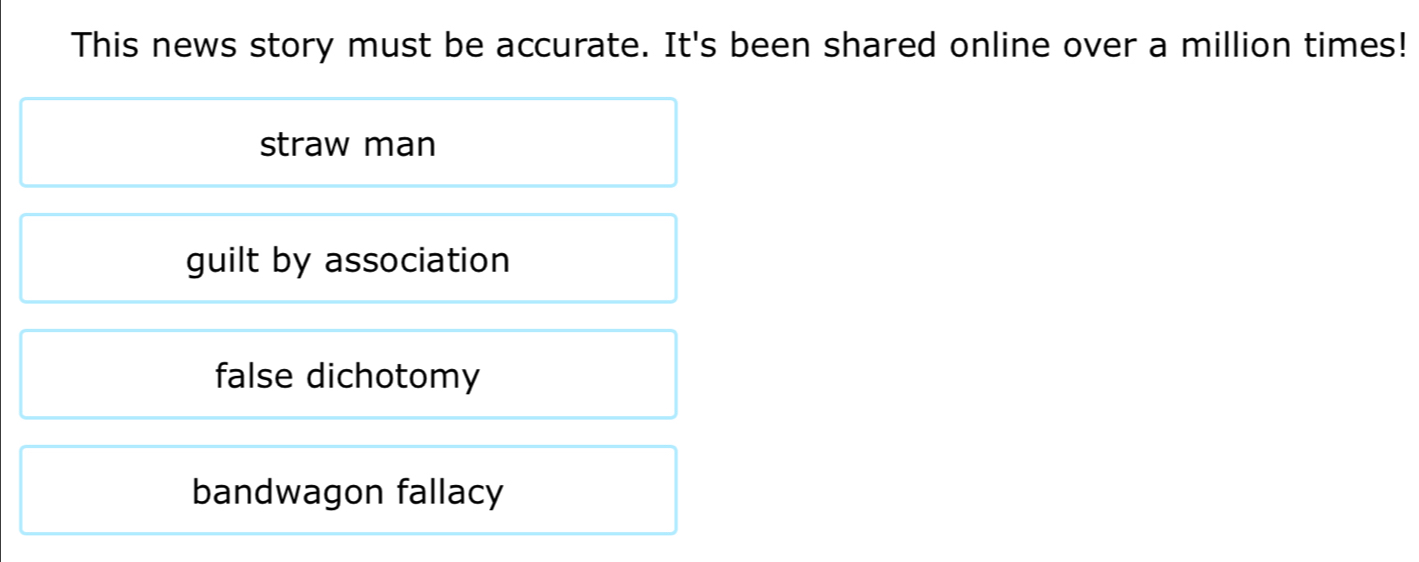The height and width of the screenshot is (562, 1419).
Task: Click the question text about the news story
Action: pyautogui.click(x=740, y=45)
